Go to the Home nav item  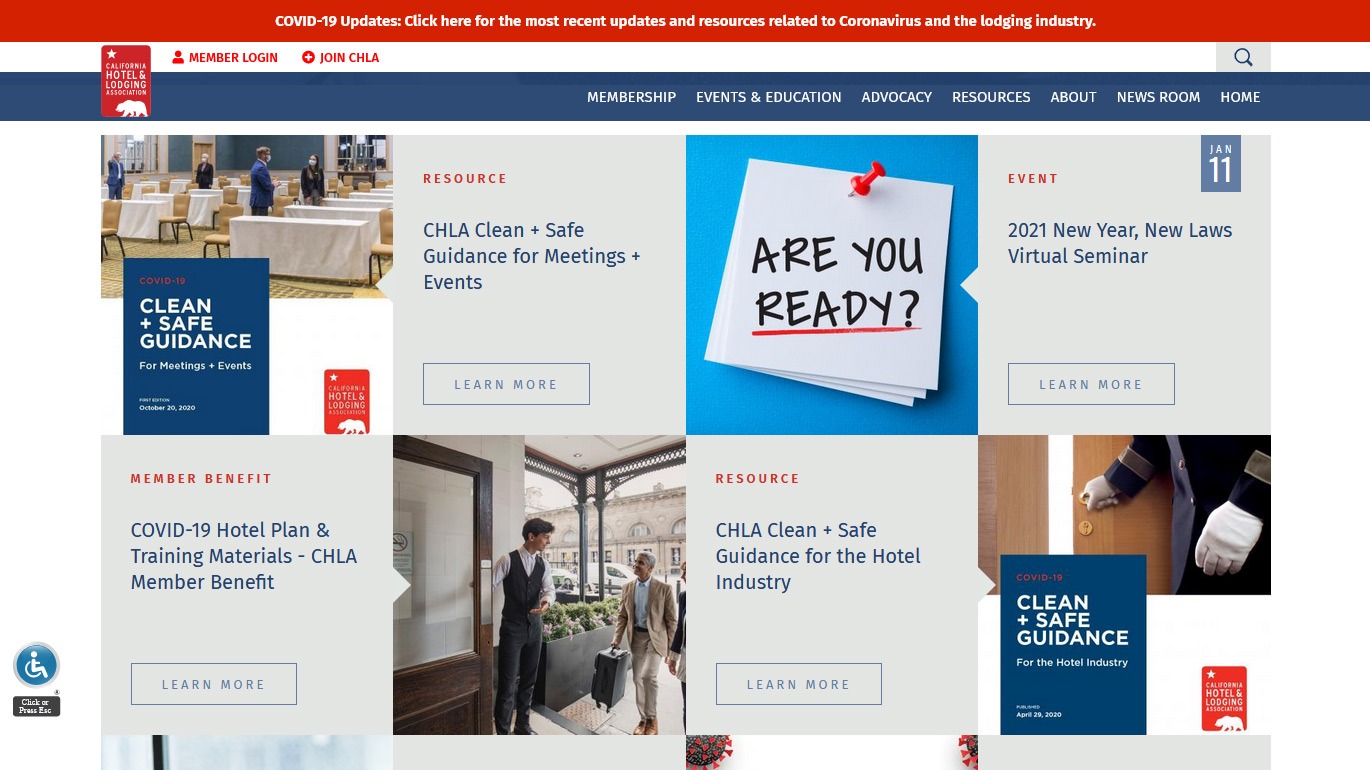pos(1240,97)
